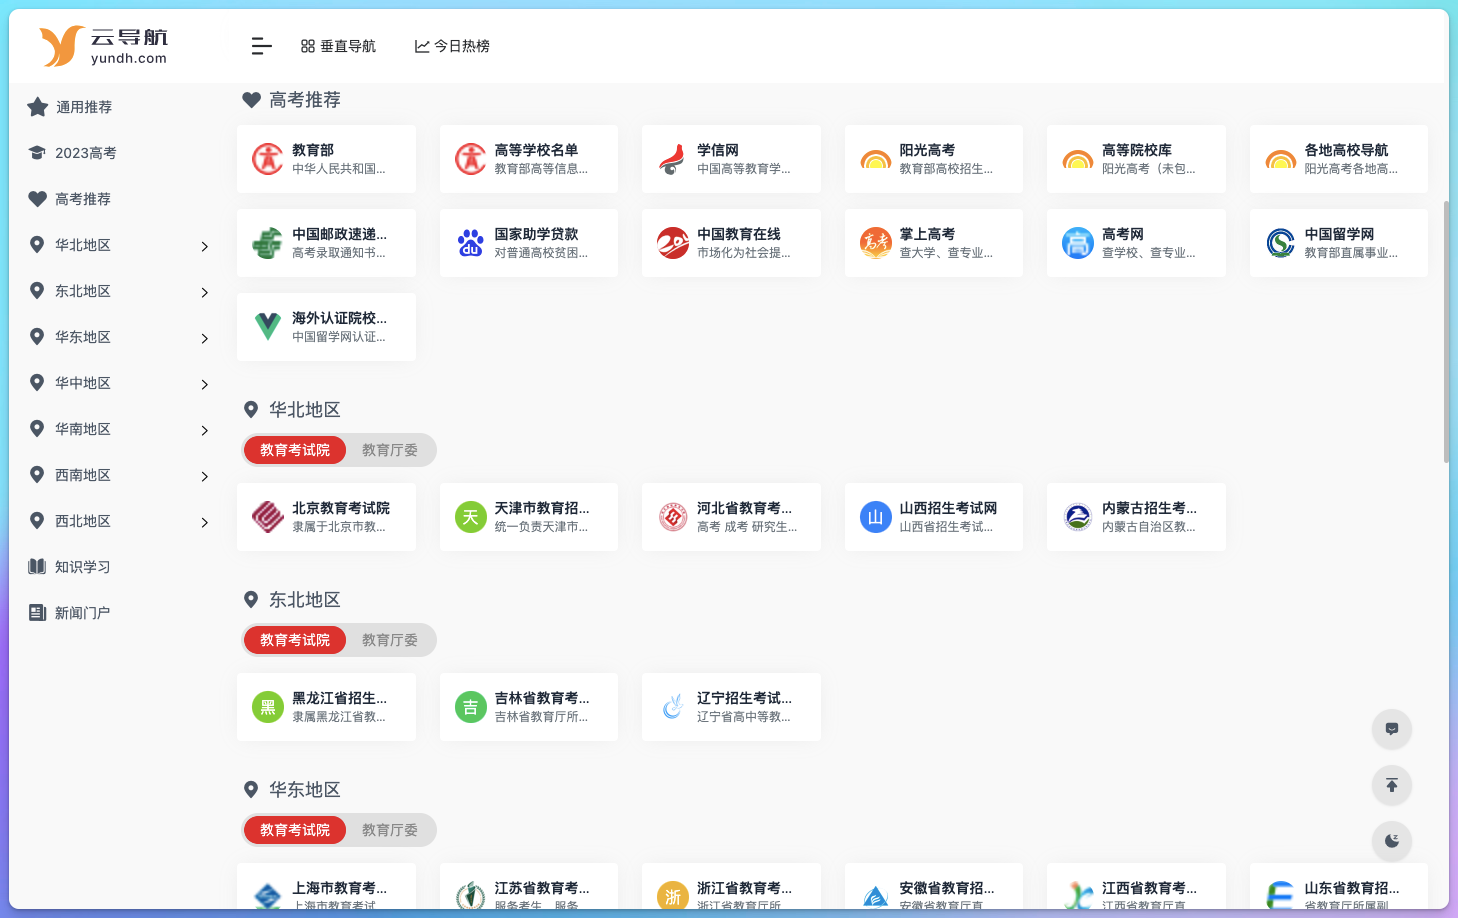Switch to 垂直导航 in the header
Image resolution: width=1458 pixels, height=918 pixels.
pos(338,46)
